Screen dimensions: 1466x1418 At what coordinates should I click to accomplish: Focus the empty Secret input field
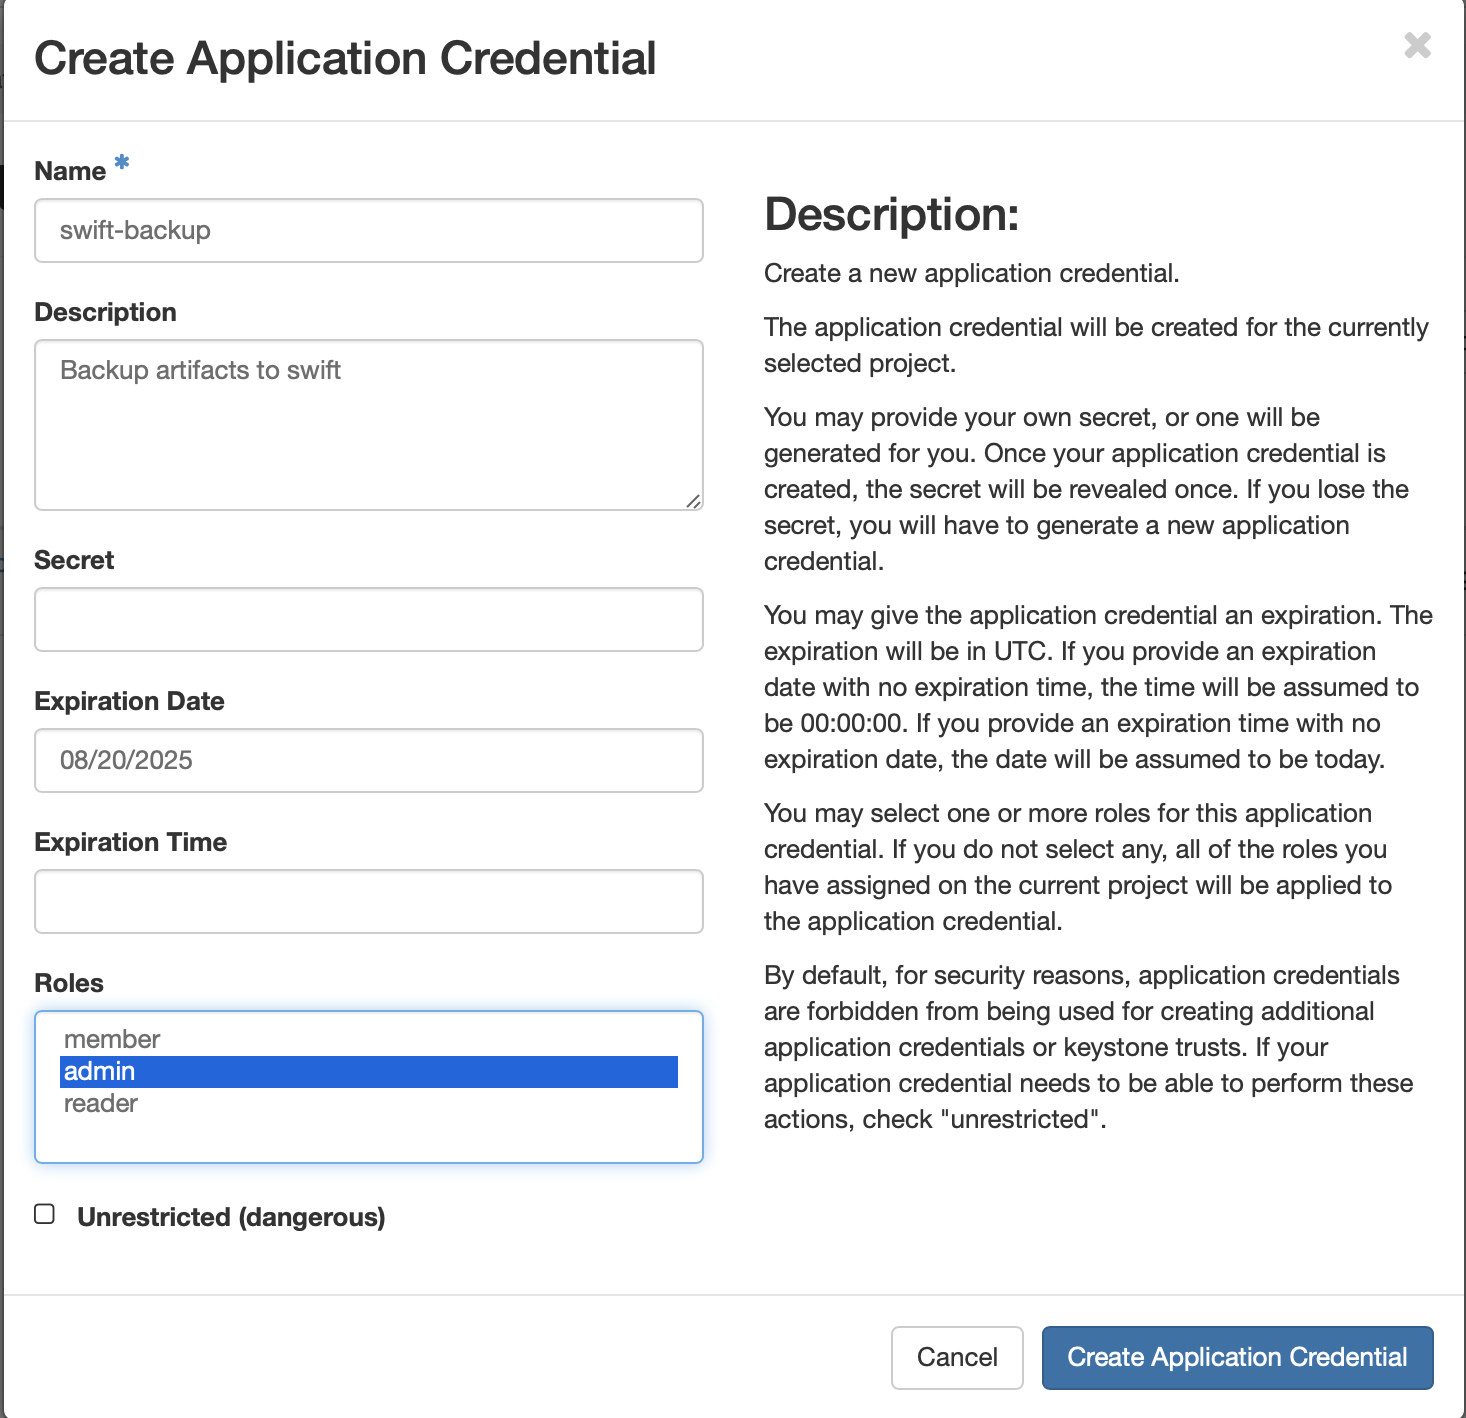click(368, 620)
